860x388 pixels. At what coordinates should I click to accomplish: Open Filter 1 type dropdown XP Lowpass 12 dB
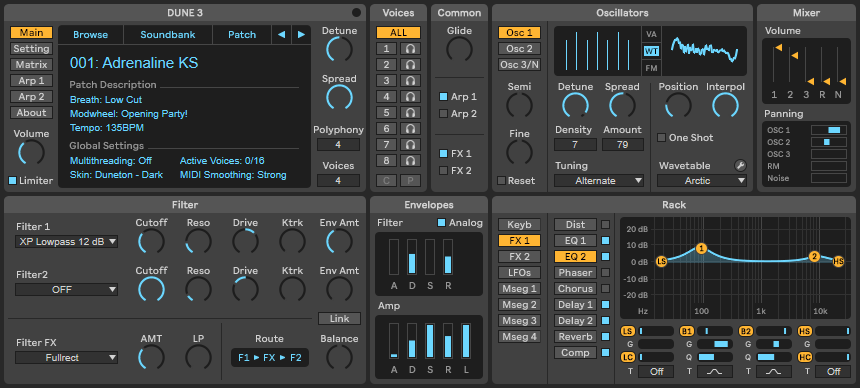(66, 241)
